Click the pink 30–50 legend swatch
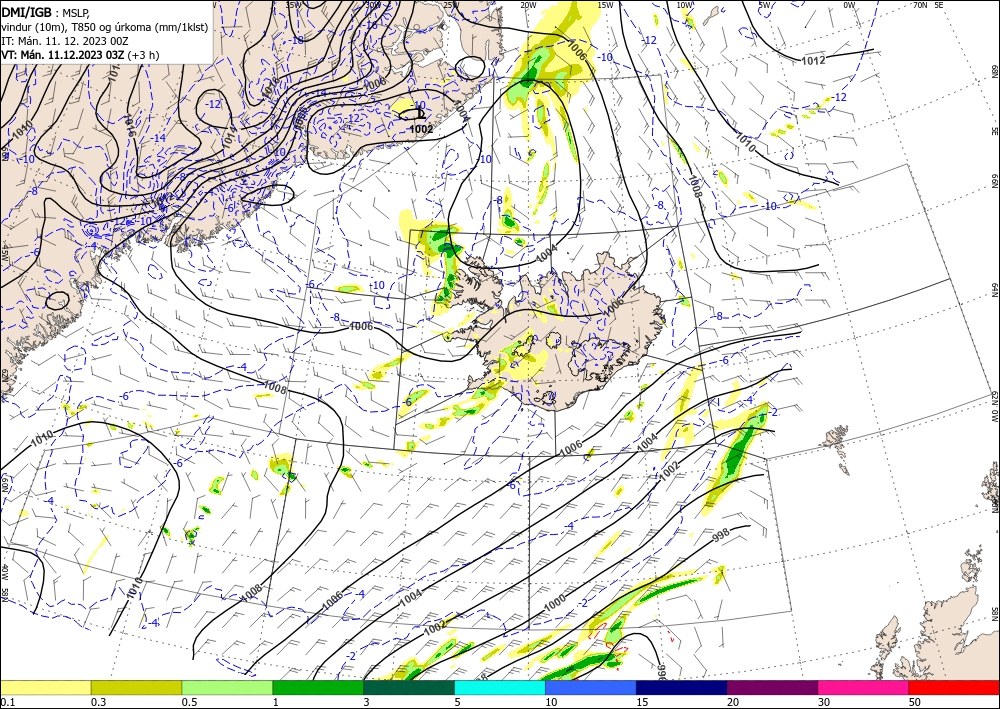1000x709 pixels. point(864,687)
